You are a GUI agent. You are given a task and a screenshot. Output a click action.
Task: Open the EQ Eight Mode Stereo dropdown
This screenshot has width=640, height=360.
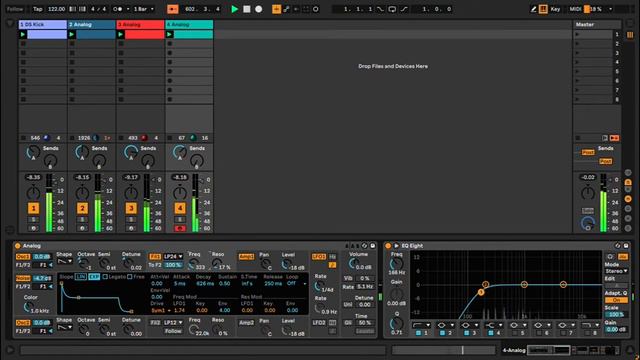pyautogui.click(x=616, y=271)
